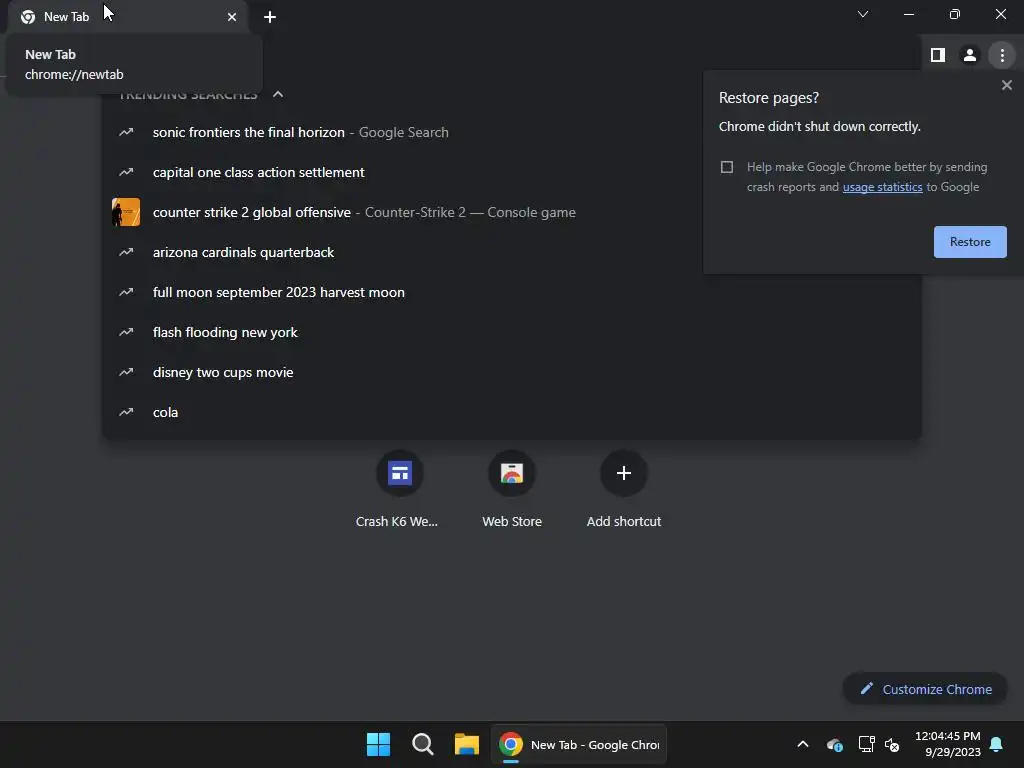
Task: Open File Explorer from taskbar
Action: point(467,744)
